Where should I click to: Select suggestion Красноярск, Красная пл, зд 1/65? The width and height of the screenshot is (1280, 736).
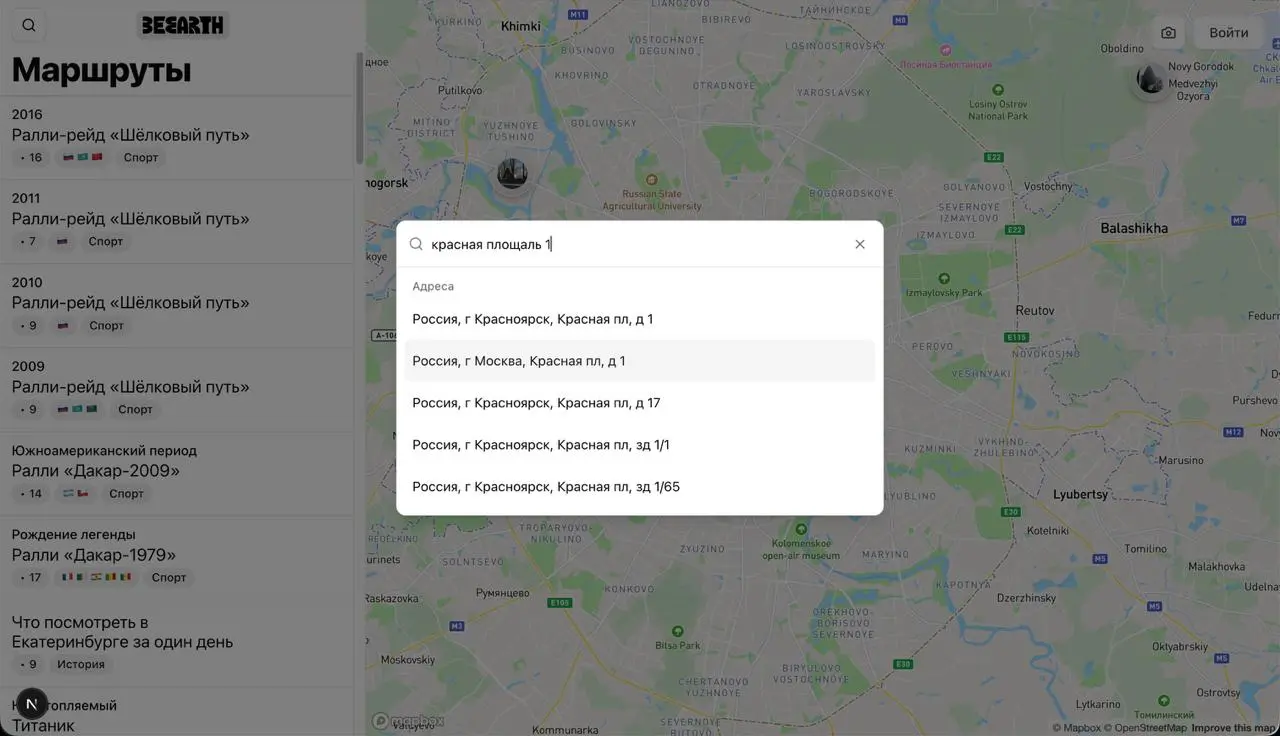click(640, 487)
